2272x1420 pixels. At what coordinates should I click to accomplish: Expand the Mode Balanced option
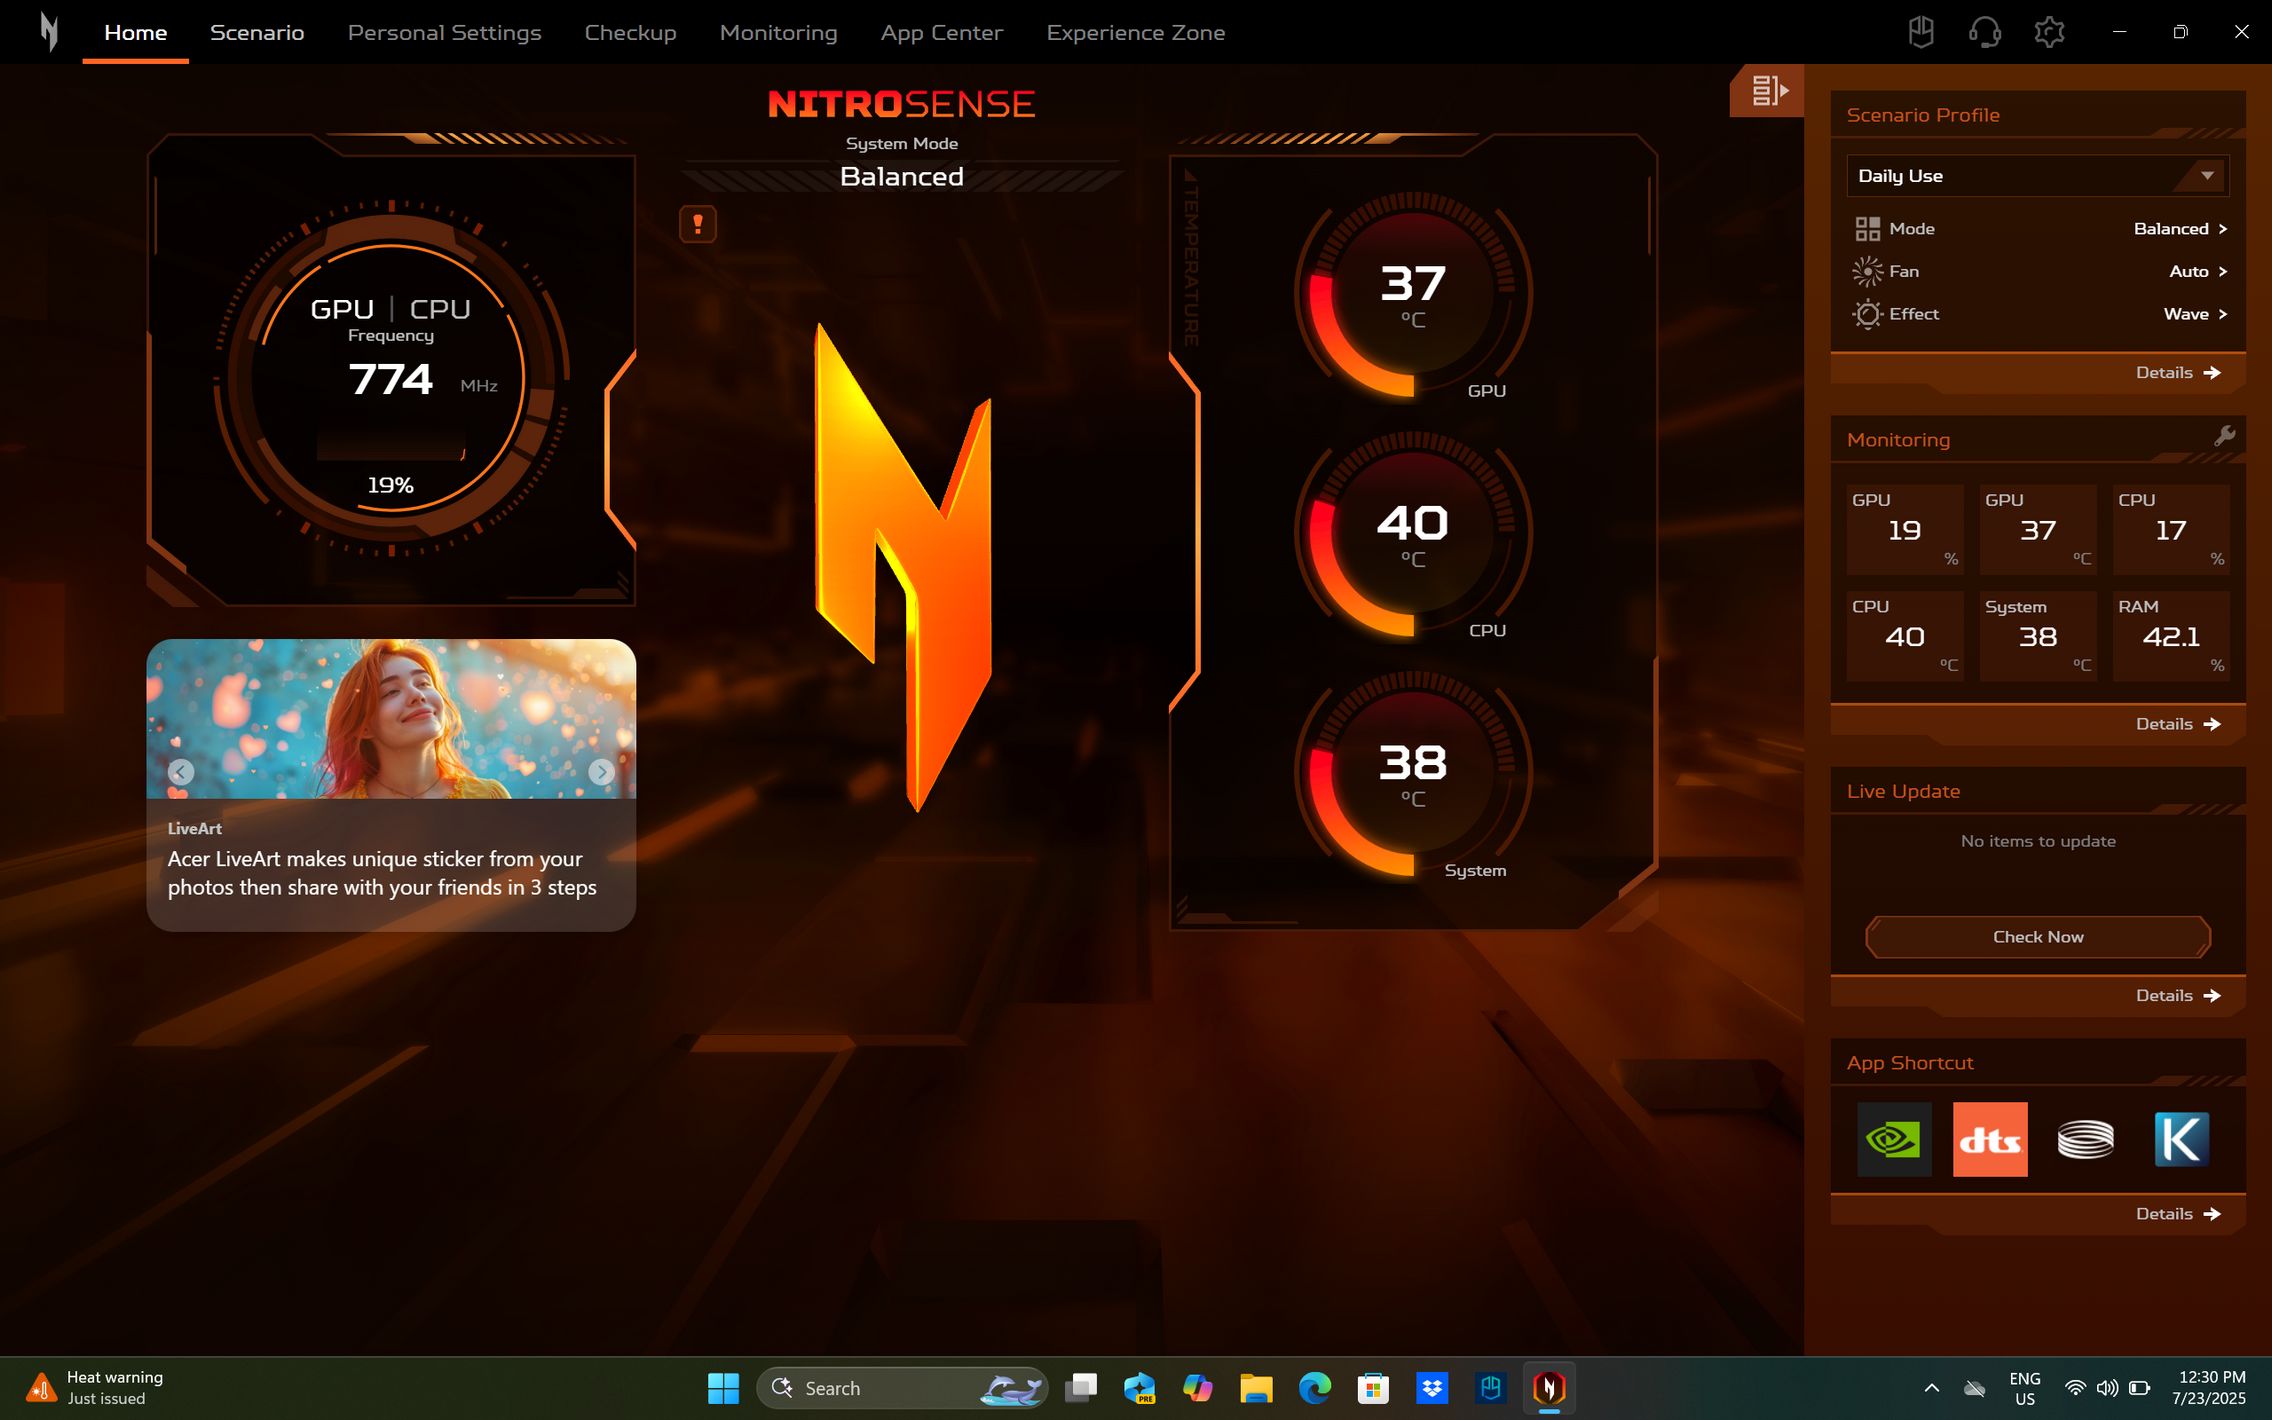click(2180, 229)
